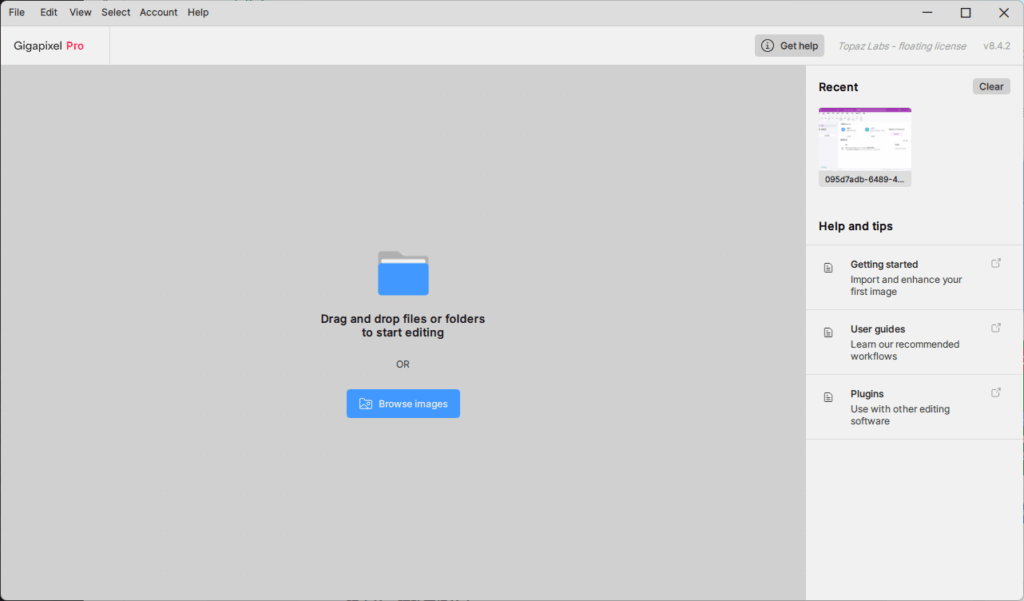The height and width of the screenshot is (601, 1024).
Task: Clear the Recent files list
Action: tap(991, 87)
